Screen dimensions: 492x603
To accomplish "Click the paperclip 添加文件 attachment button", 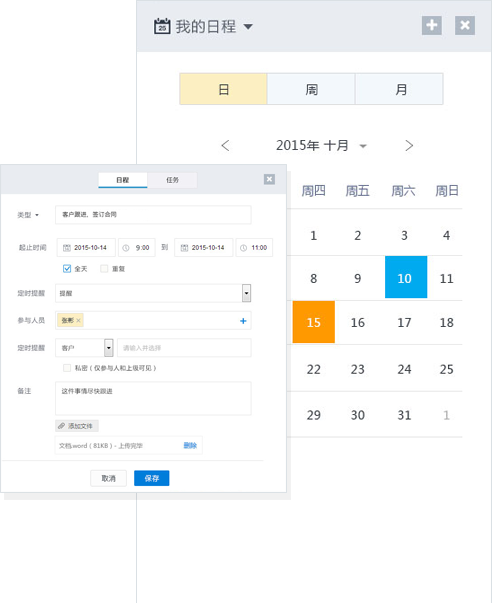I will coord(77,426).
